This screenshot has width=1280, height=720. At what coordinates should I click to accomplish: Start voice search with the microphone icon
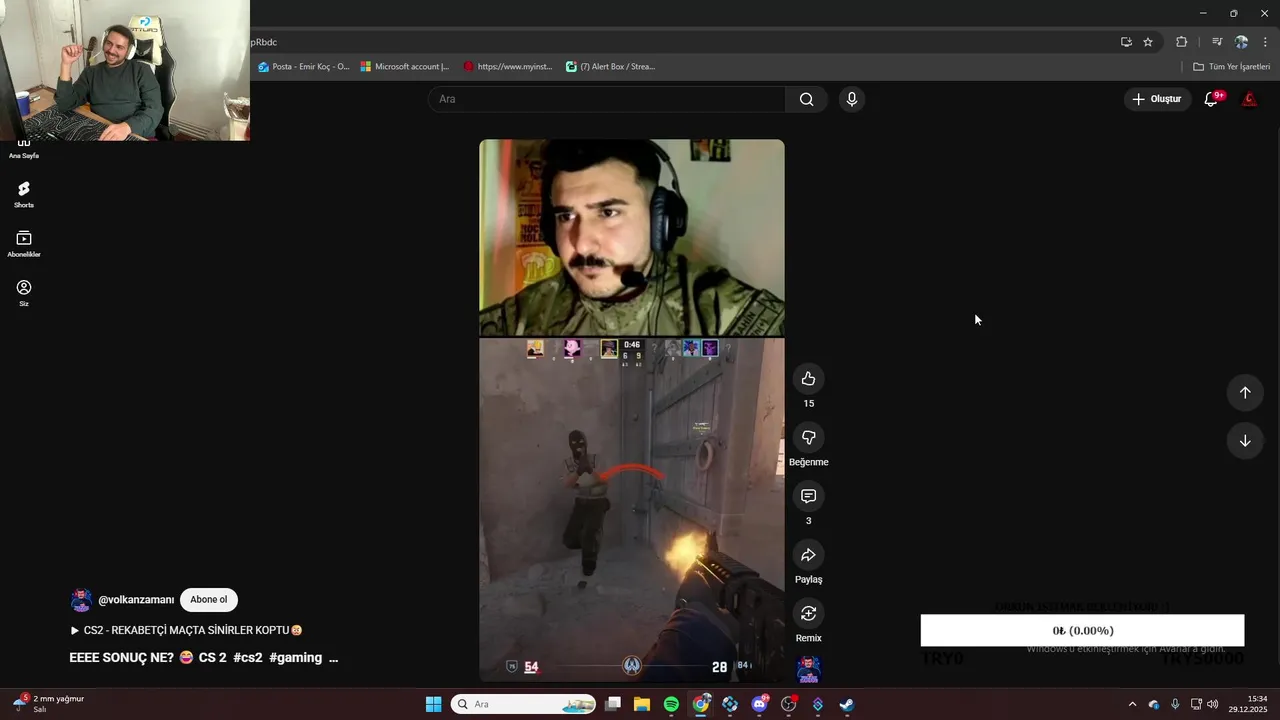click(851, 99)
